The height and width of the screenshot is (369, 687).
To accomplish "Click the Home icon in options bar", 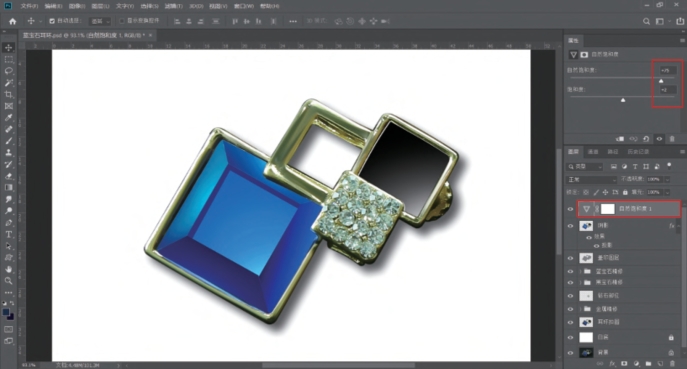I will pyautogui.click(x=13, y=21).
